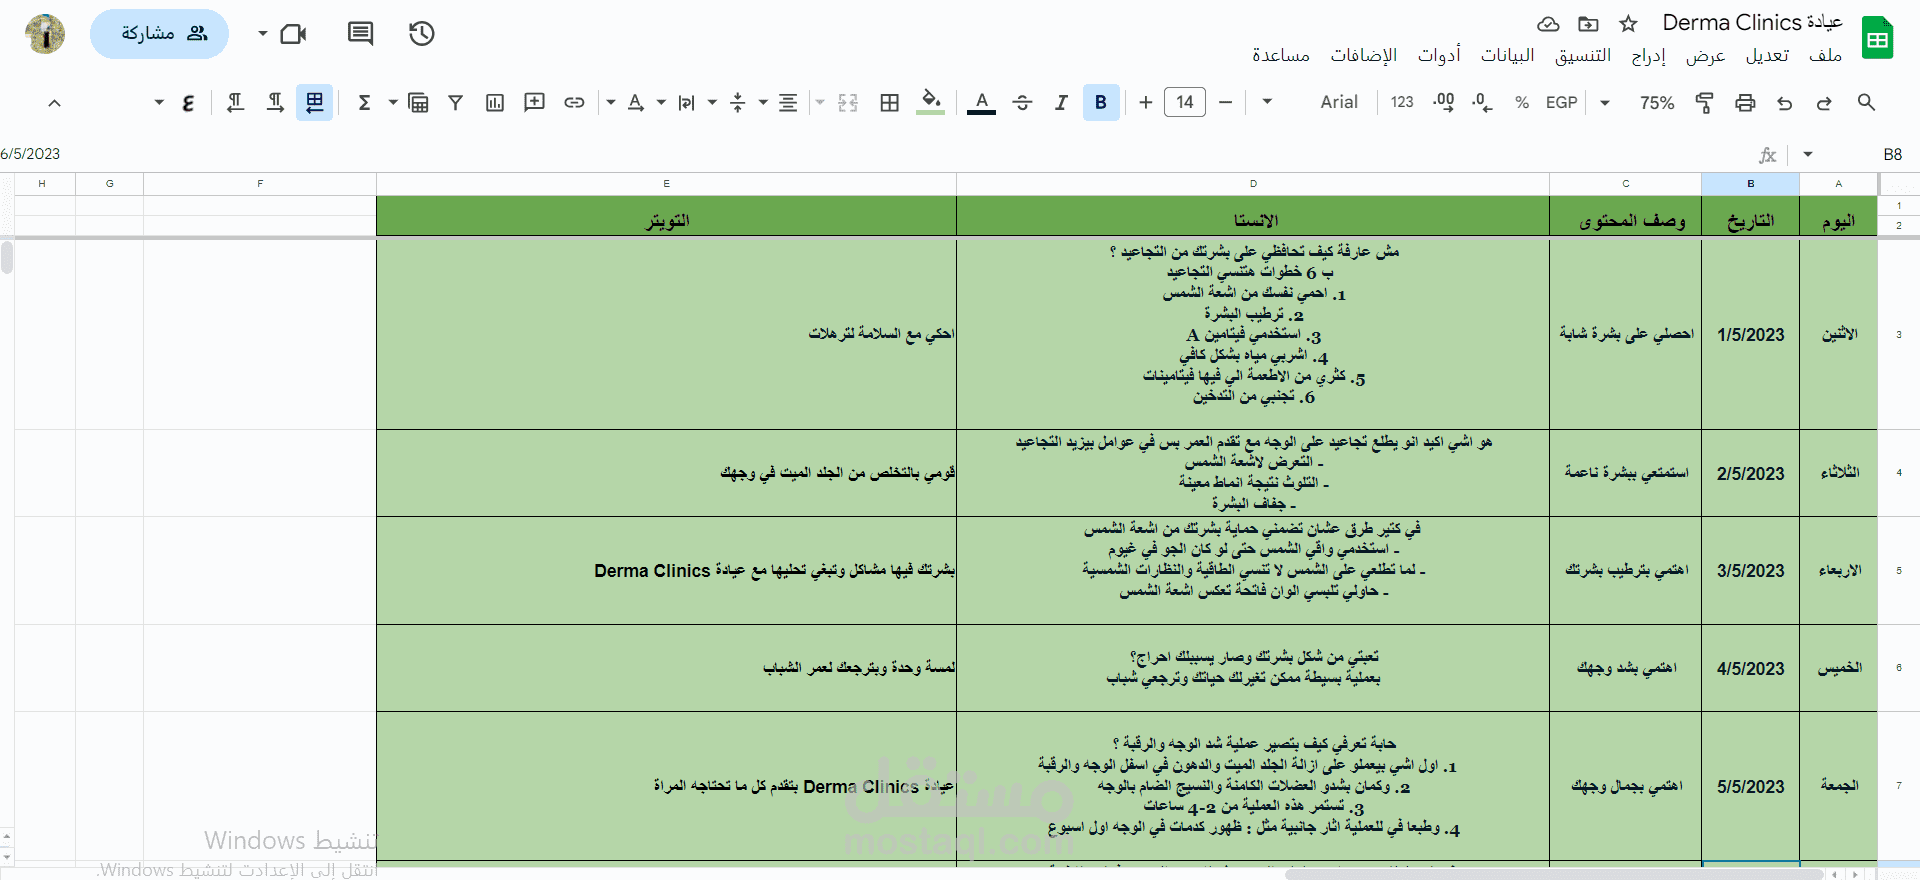Screen dimensions: 1920x880
Task: Click the print icon
Action: point(1745,102)
